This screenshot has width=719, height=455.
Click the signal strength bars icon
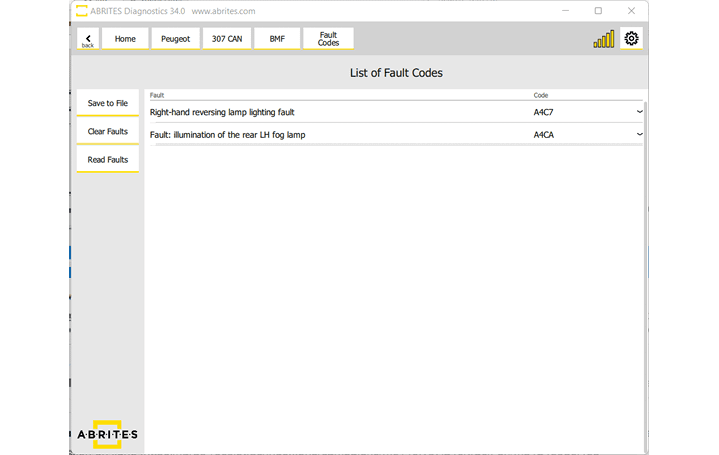603,40
